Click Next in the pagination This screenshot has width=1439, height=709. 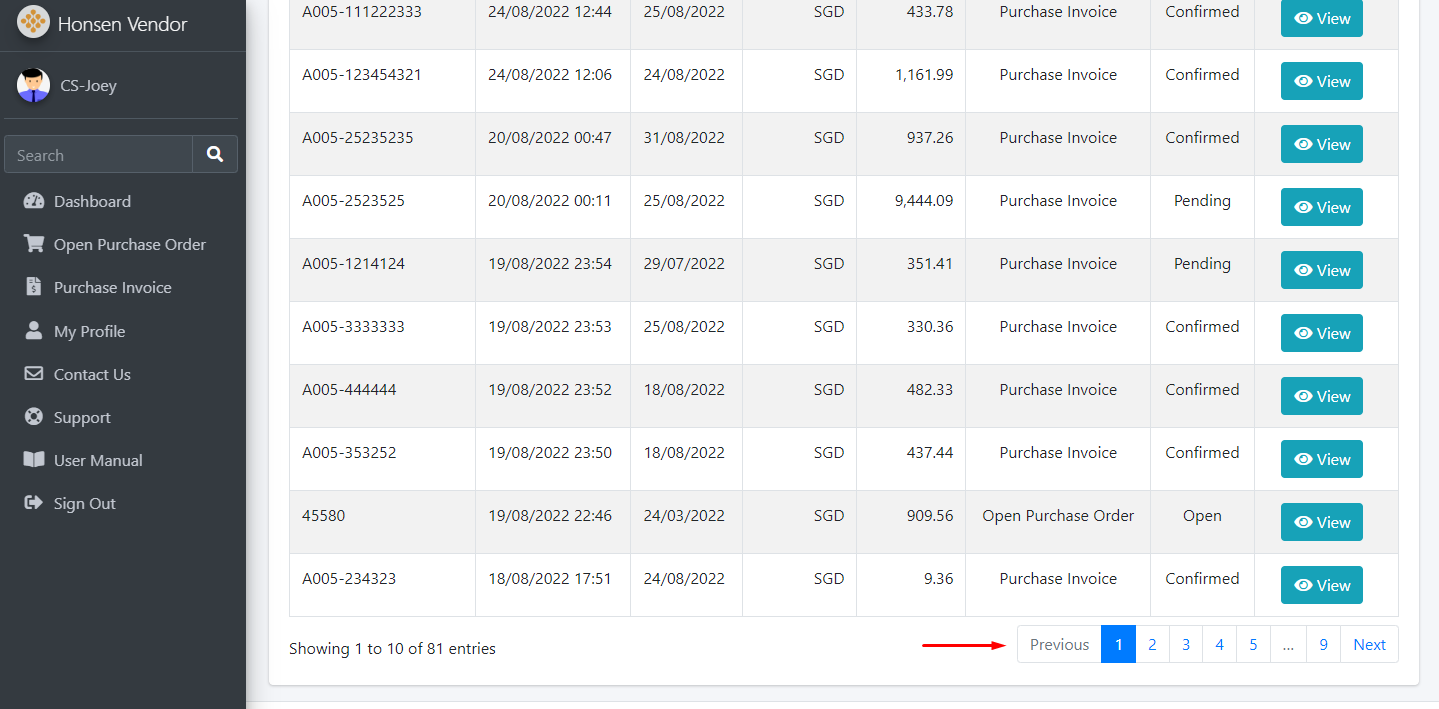(x=1369, y=645)
